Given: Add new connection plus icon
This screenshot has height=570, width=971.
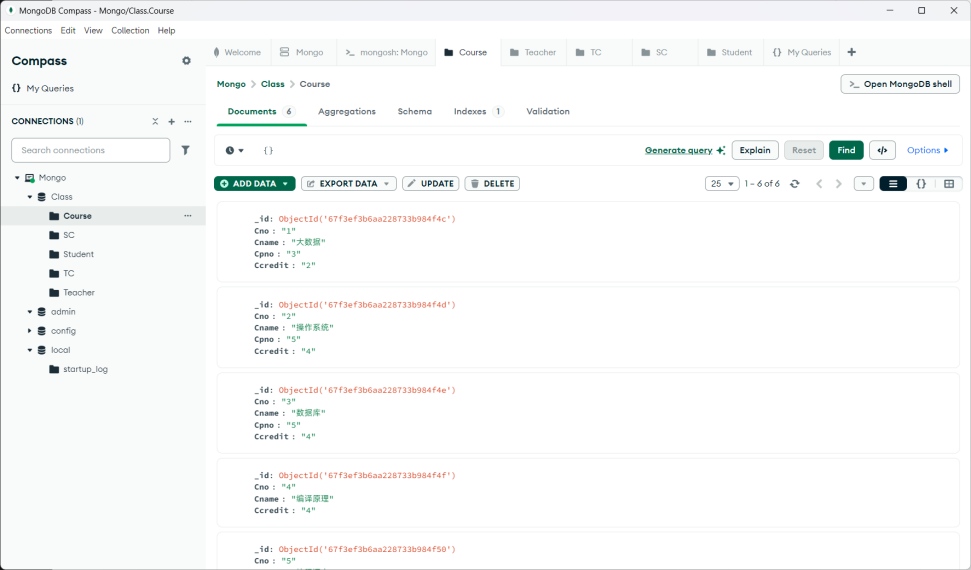Looking at the screenshot, I should tap(172, 121).
